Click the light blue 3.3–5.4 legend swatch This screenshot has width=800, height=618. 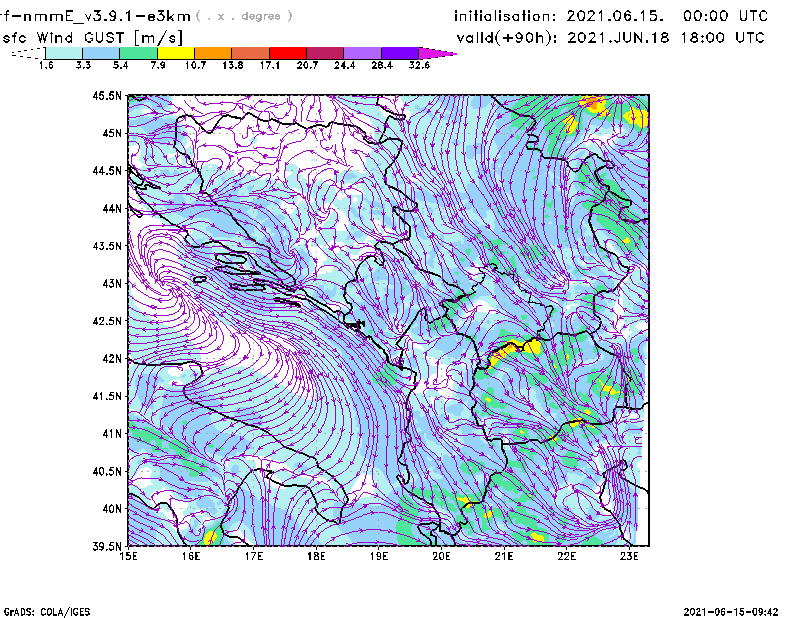pyautogui.click(x=101, y=53)
